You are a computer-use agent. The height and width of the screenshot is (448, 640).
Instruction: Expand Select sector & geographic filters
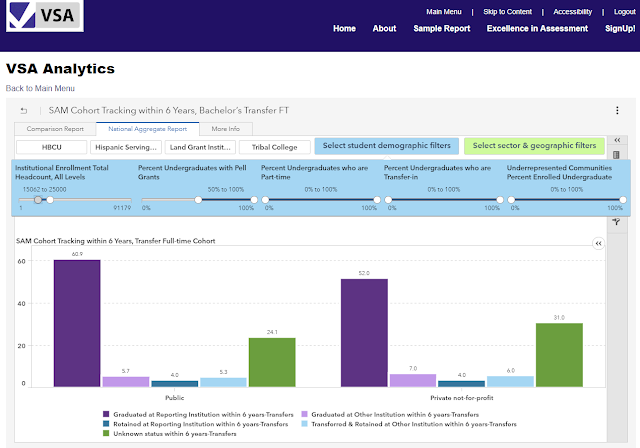click(x=534, y=146)
